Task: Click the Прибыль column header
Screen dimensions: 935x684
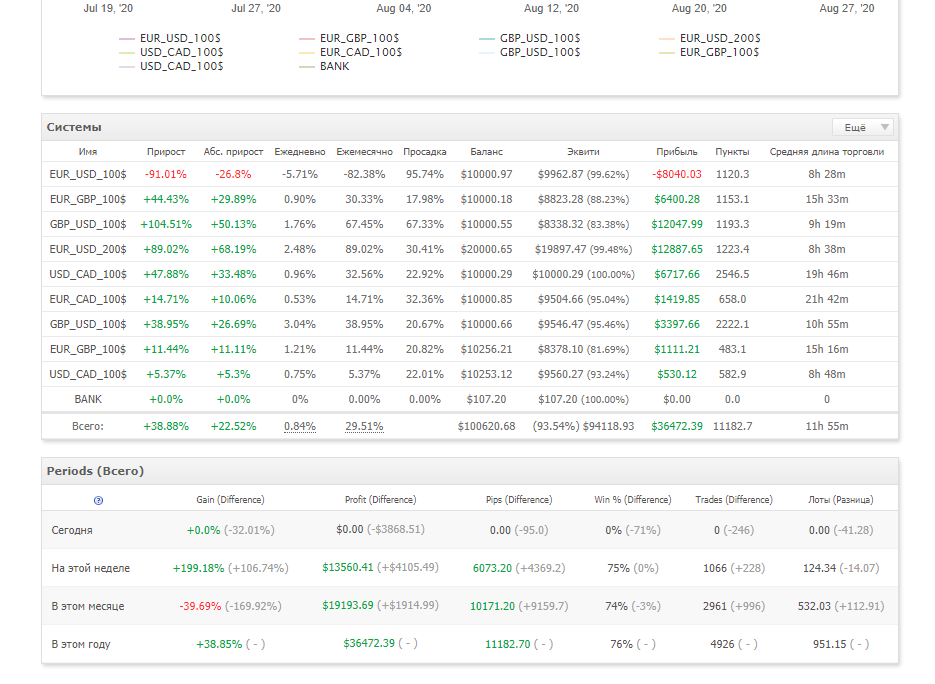Action: [x=677, y=151]
